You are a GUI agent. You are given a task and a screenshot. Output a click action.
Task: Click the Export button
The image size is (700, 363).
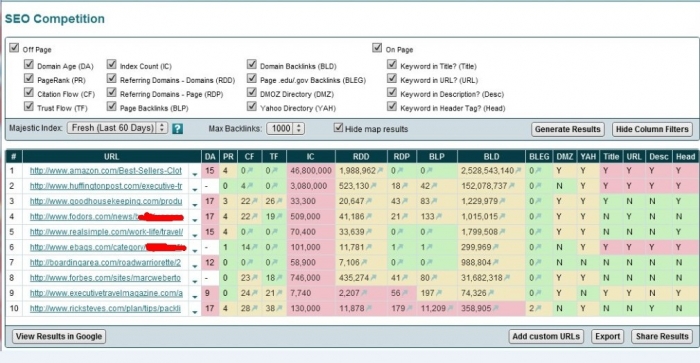point(608,336)
